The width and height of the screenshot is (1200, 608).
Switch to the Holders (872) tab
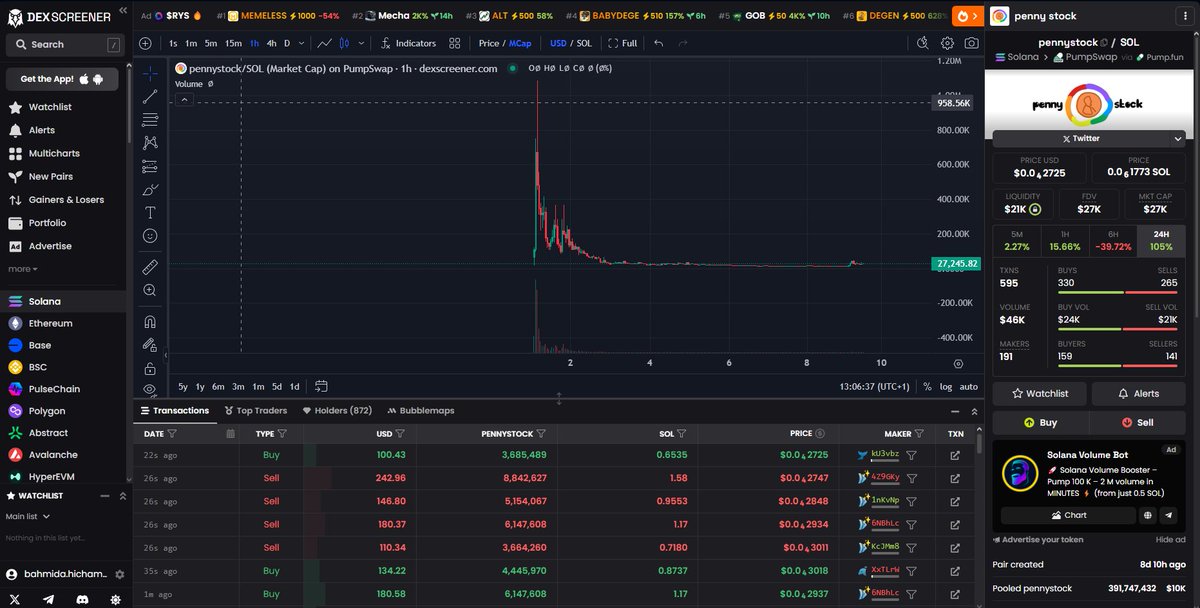tap(337, 410)
